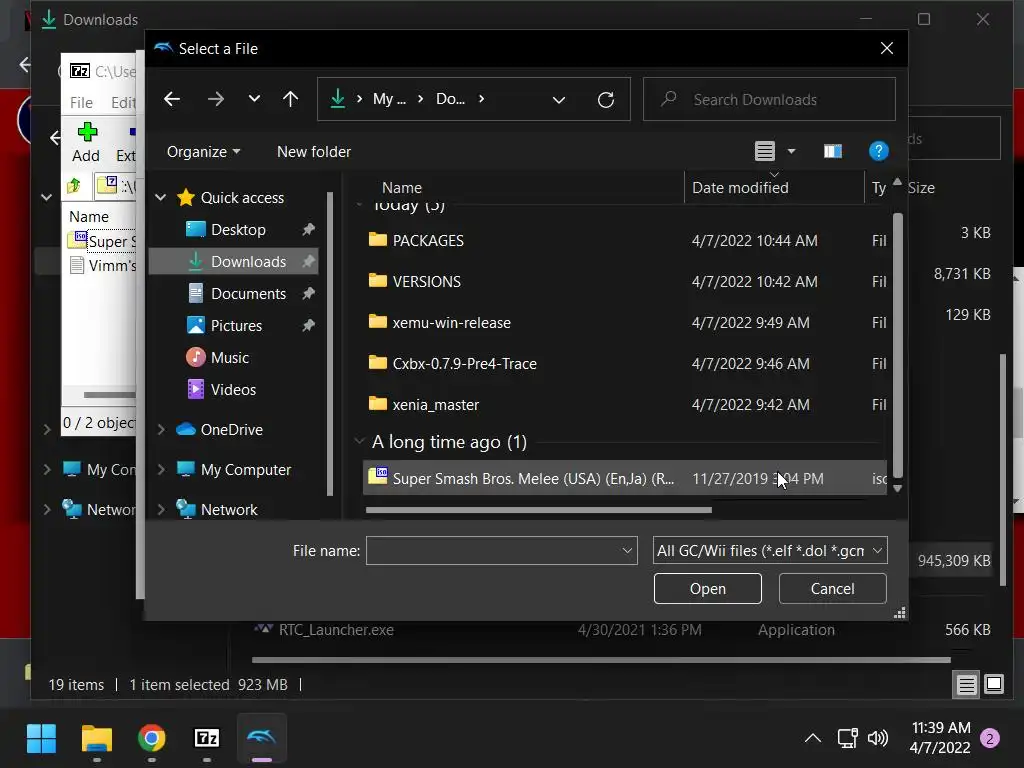Expand Network in the dialog tree
Image resolution: width=1024 pixels, height=768 pixels.
tap(161, 509)
